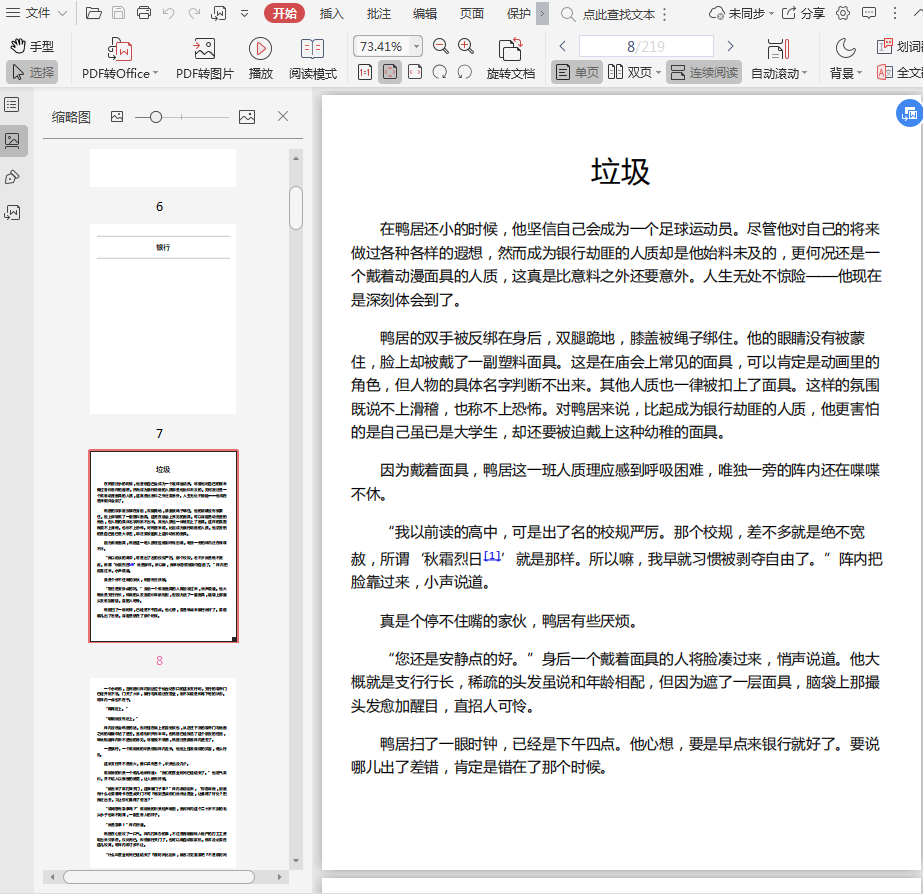The image size is (923, 894).
Task: Open 双页 options dropdown arrow
Action: click(658, 72)
